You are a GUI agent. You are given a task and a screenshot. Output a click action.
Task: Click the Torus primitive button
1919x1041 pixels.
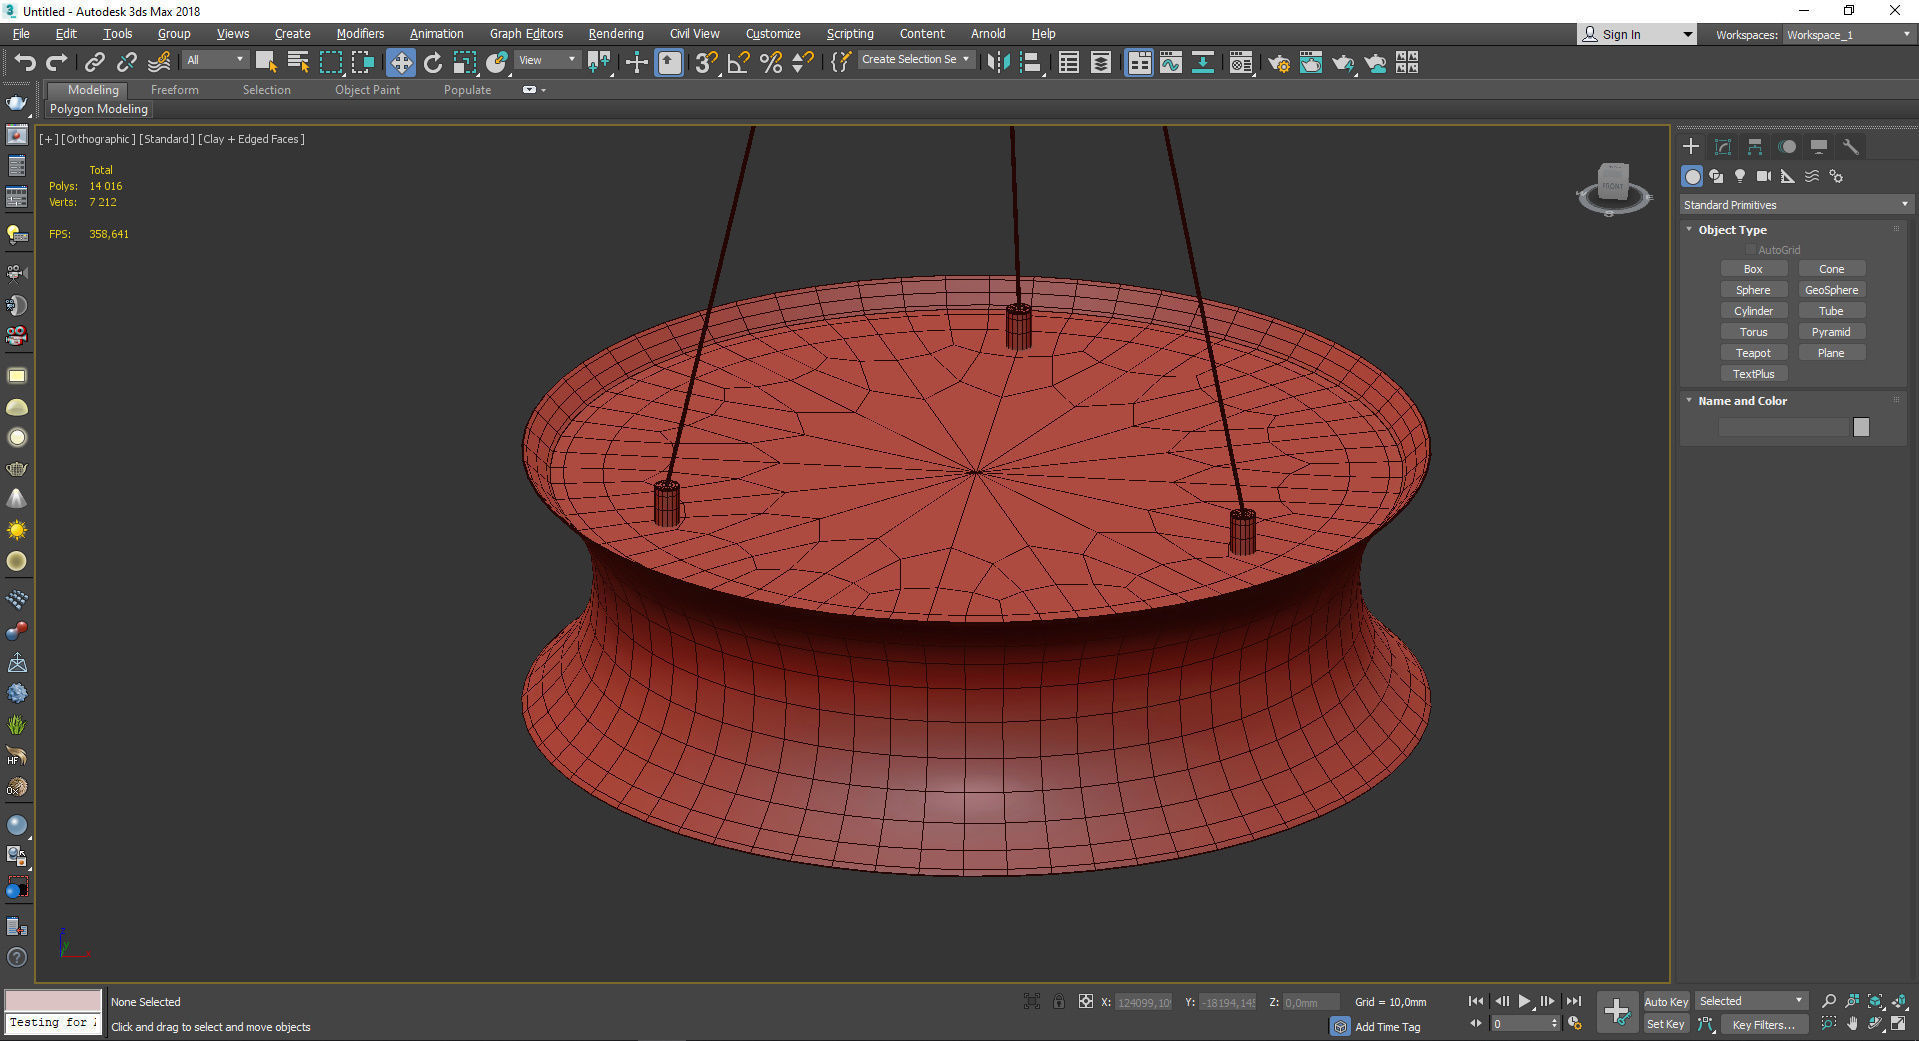coord(1753,332)
